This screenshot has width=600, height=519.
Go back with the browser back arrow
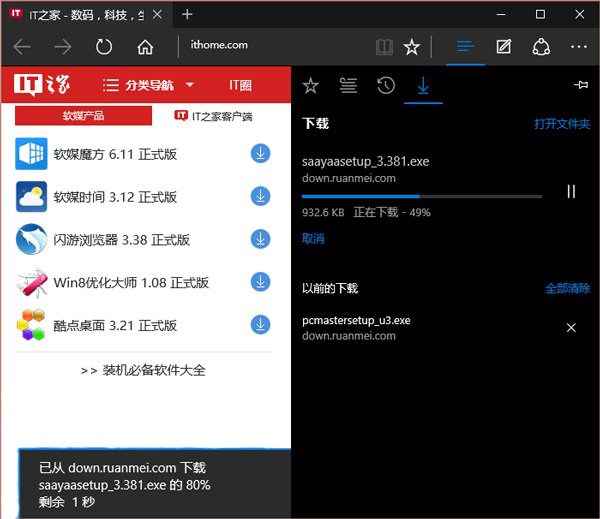click(22, 47)
